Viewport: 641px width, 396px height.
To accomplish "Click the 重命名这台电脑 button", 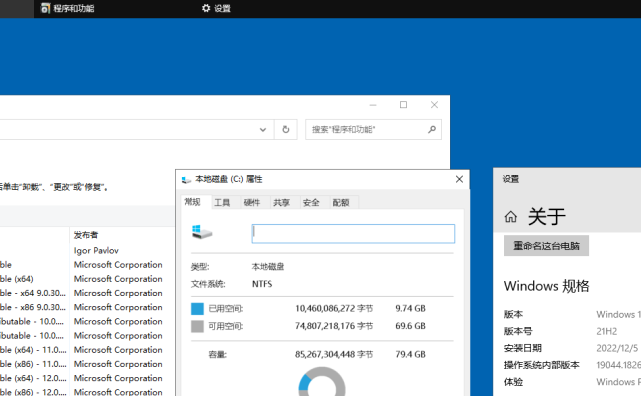I will 546,246.
